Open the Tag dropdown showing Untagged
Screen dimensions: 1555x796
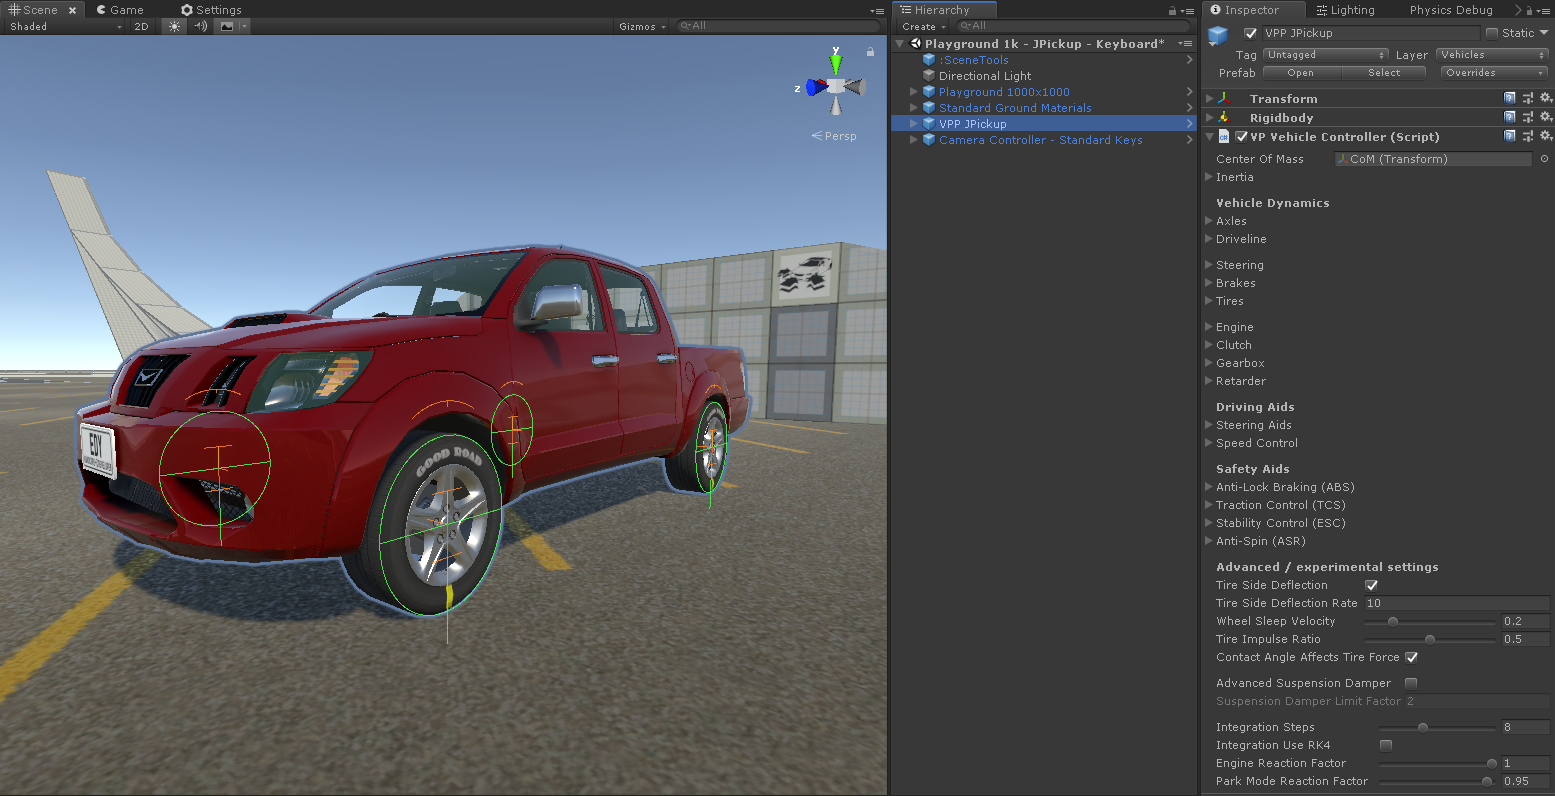coord(1324,55)
